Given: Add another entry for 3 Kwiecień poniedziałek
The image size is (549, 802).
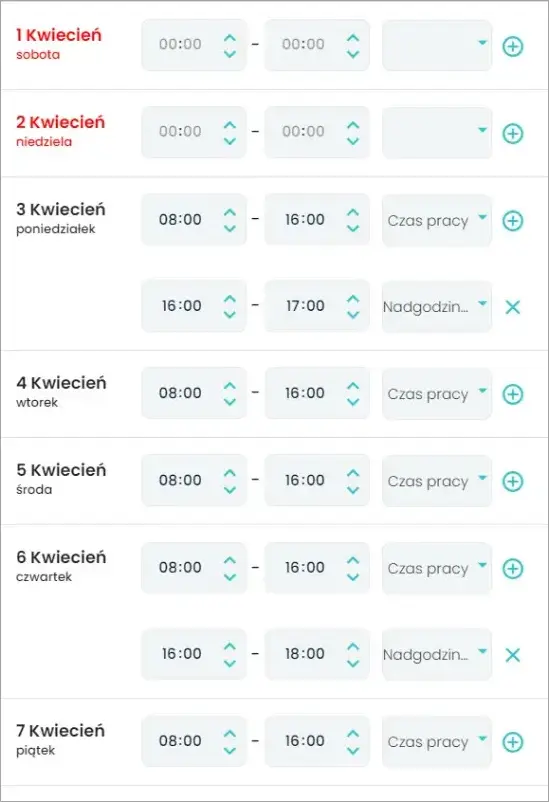Looking at the screenshot, I should 513,221.
